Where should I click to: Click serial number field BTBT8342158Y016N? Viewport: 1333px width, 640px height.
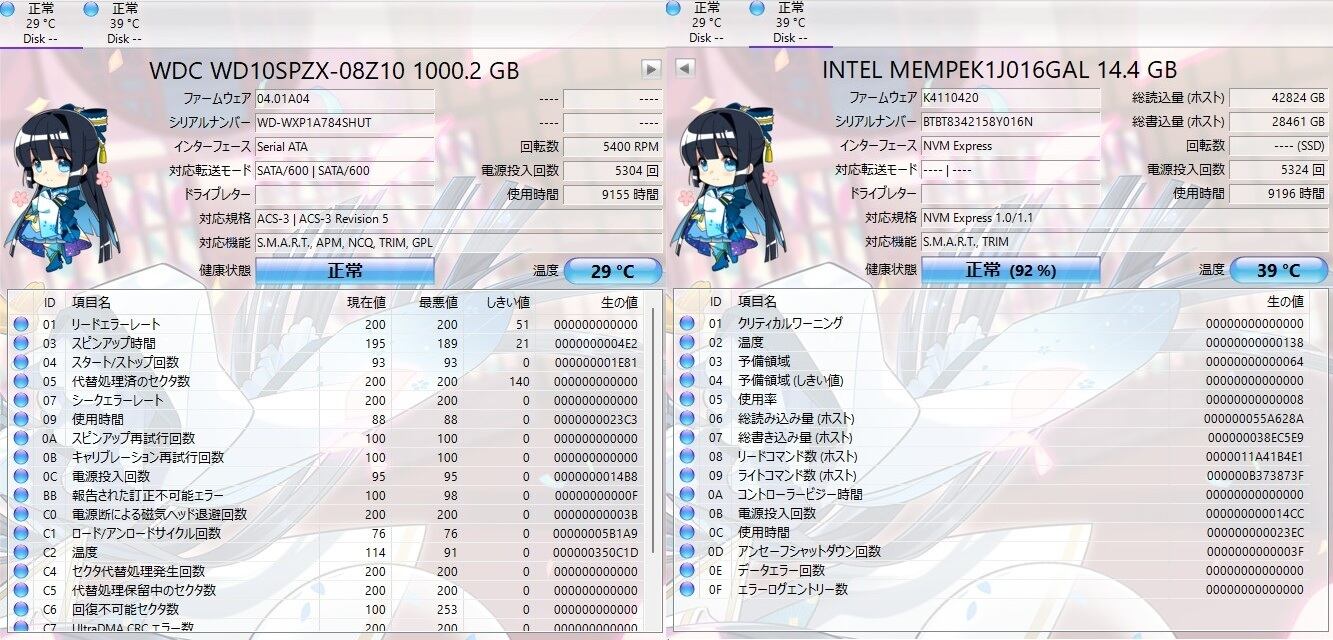(x=1010, y=121)
